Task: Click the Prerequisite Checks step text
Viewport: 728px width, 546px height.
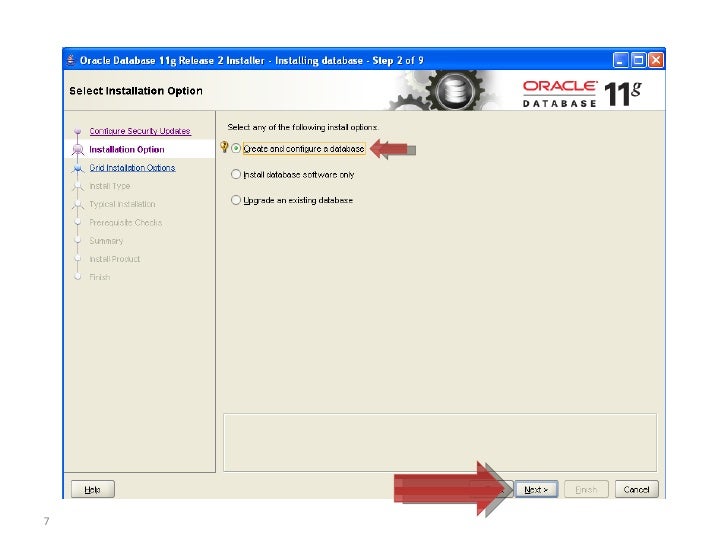Action: (x=125, y=222)
